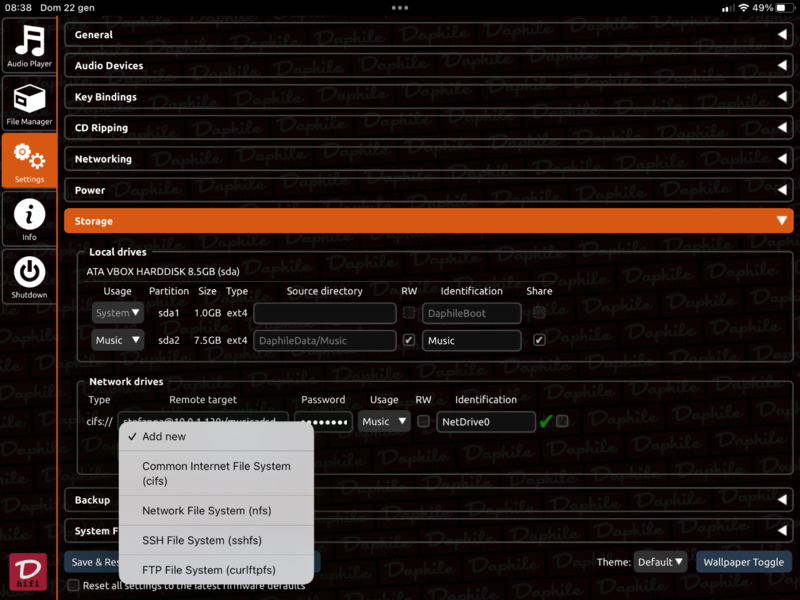The width and height of the screenshot is (800, 600).
Task: Select Network File System (nfs) option
Action: coord(206,510)
